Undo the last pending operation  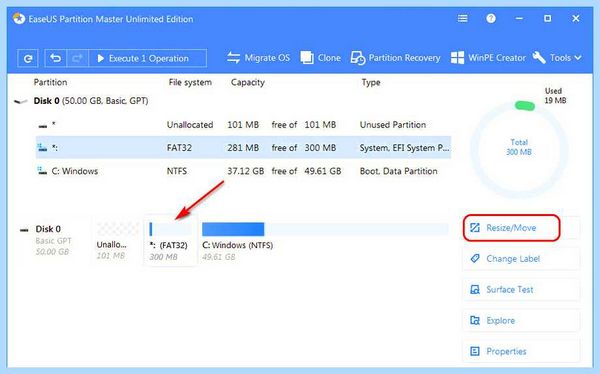56,58
